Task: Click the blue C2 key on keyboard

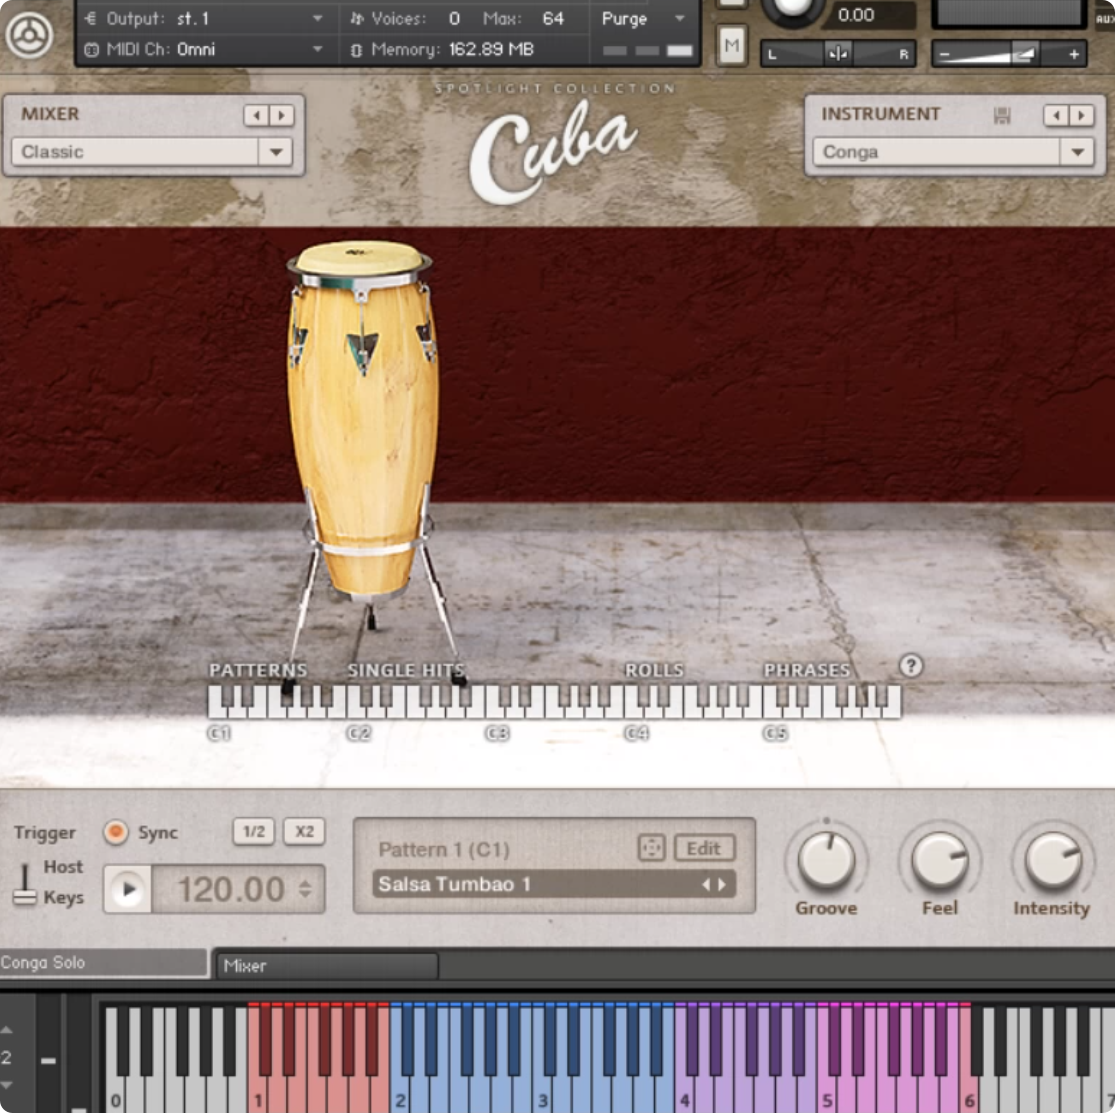Action: 400,1088
